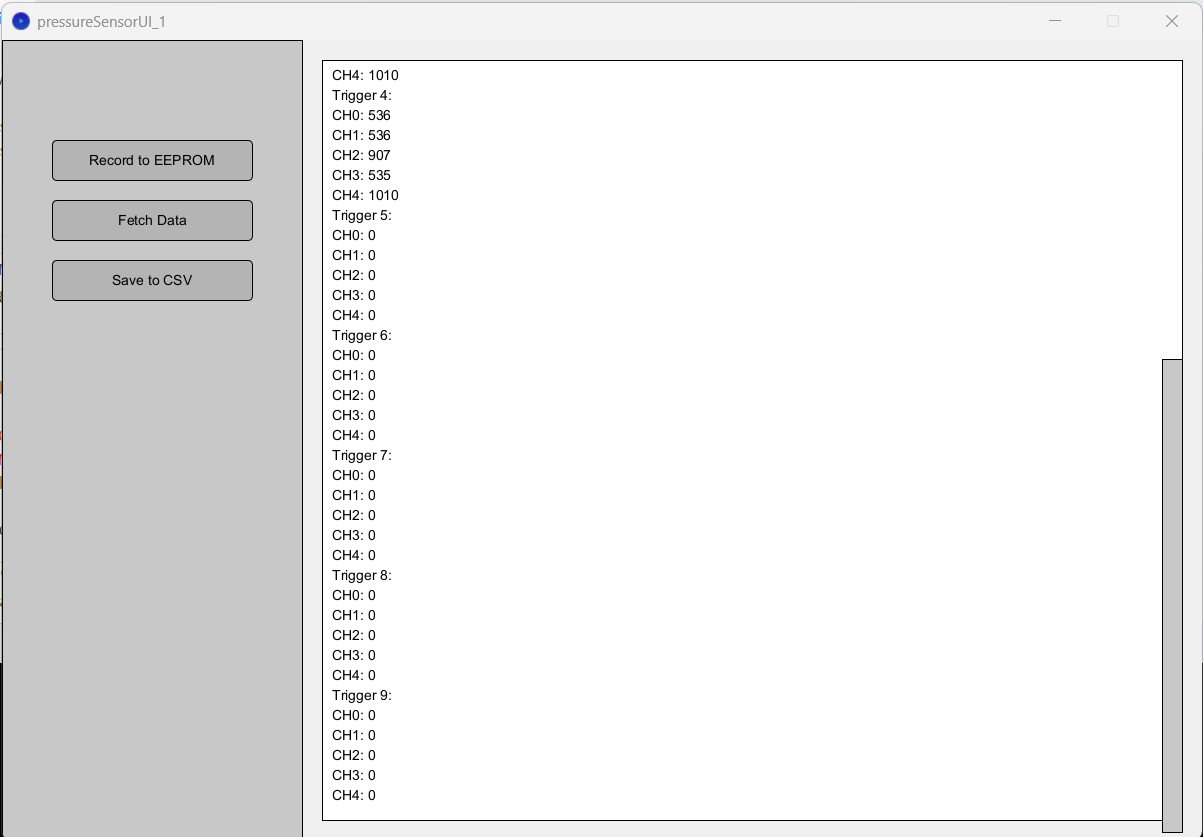The image size is (1203, 837).
Task: Click the scrollbar track above the thumb
Action: (1172, 210)
